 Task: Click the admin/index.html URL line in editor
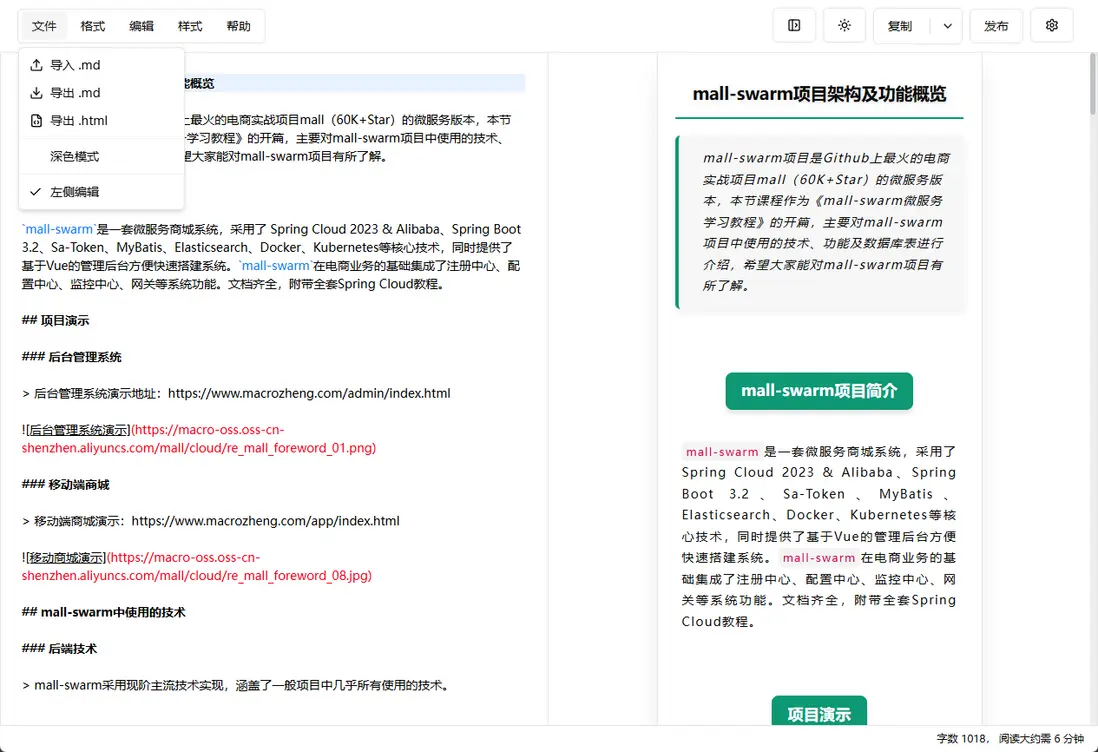pyautogui.click(x=236, y=394)
